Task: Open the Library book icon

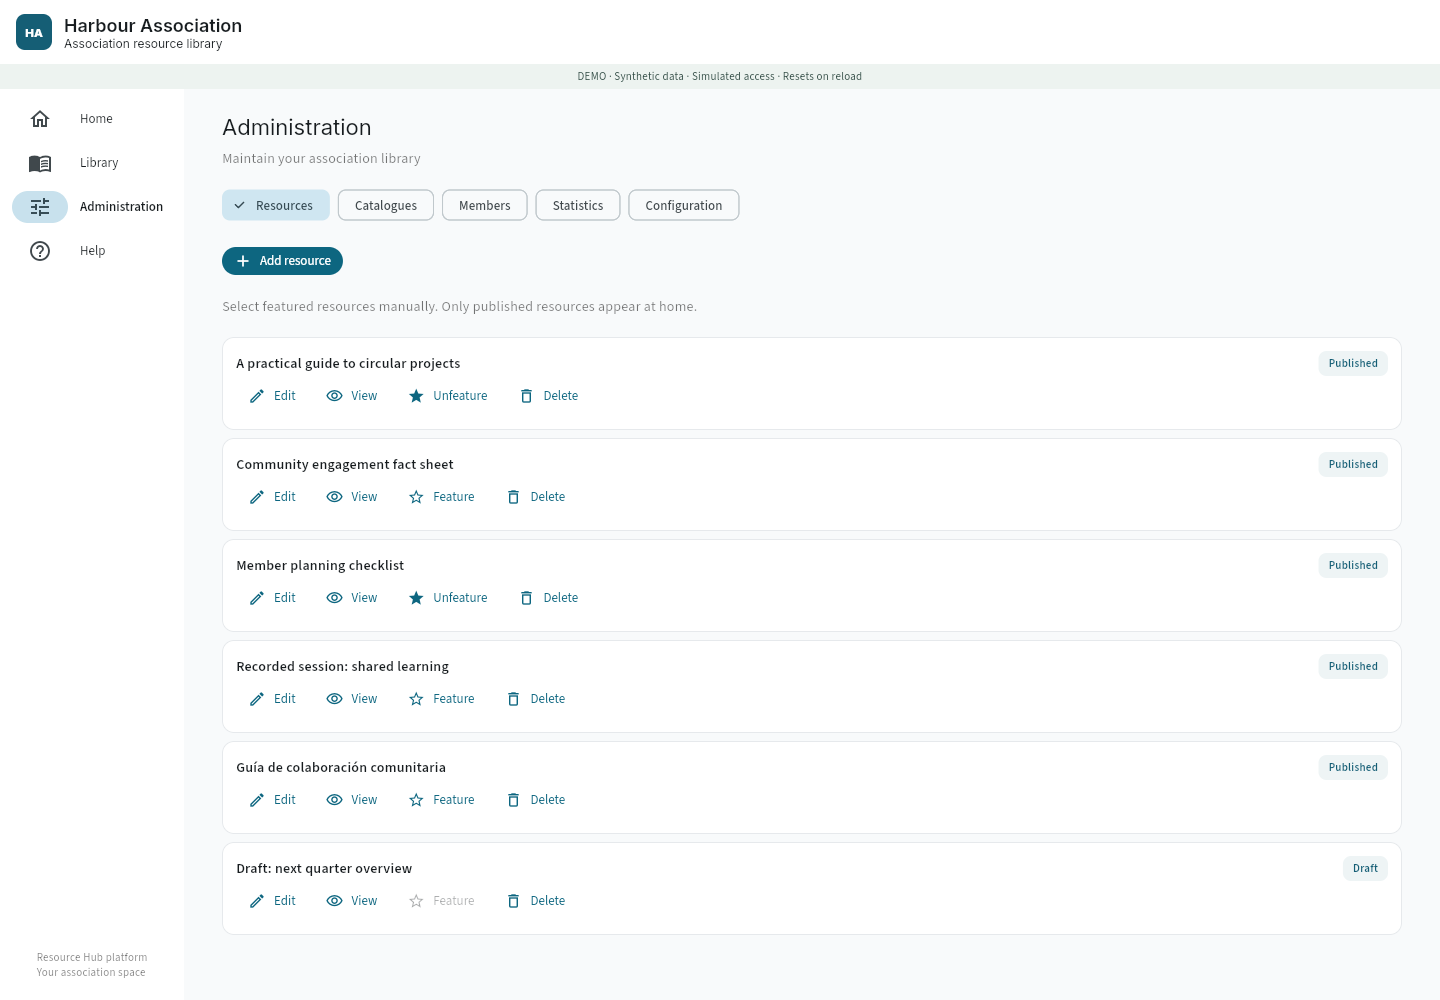Action: tap(40, 163)
